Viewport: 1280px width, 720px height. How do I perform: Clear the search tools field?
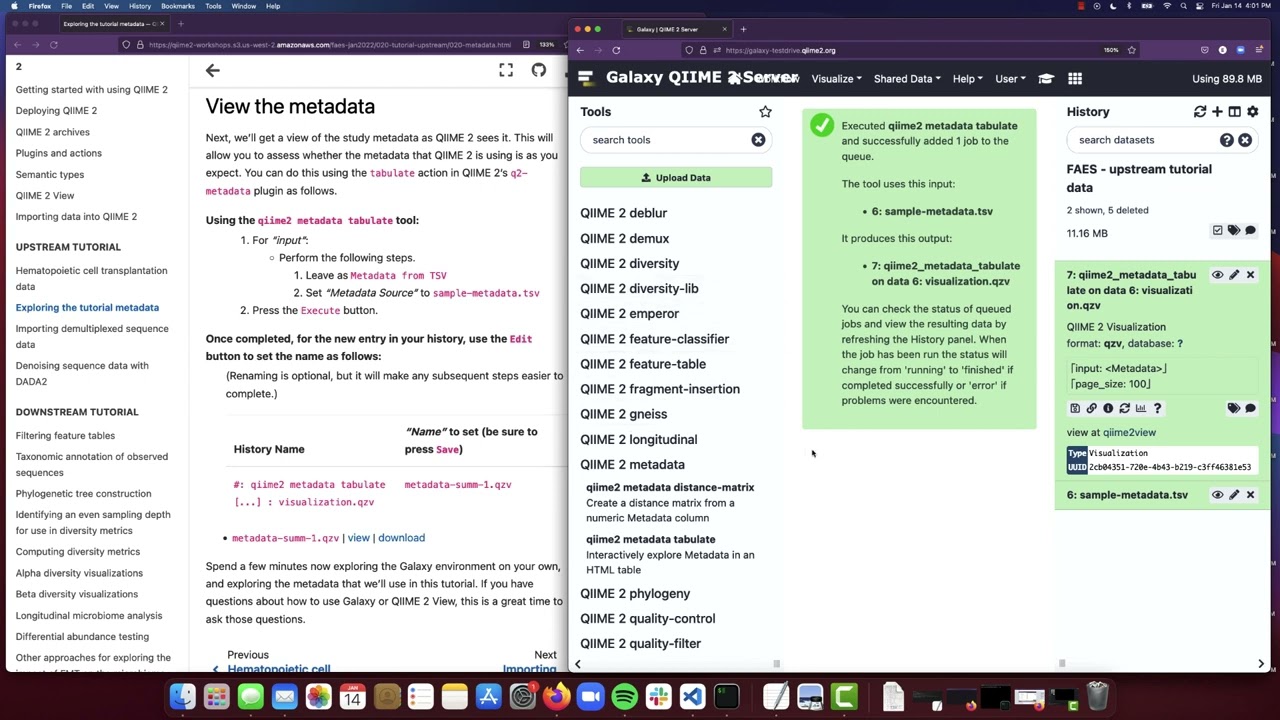coord(758,140)
